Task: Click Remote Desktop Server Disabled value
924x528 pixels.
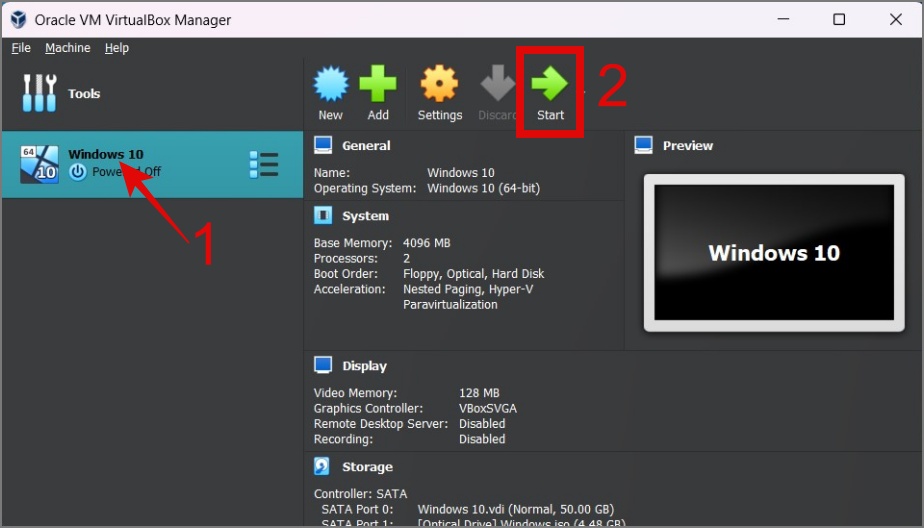Action: click(481, 424)
